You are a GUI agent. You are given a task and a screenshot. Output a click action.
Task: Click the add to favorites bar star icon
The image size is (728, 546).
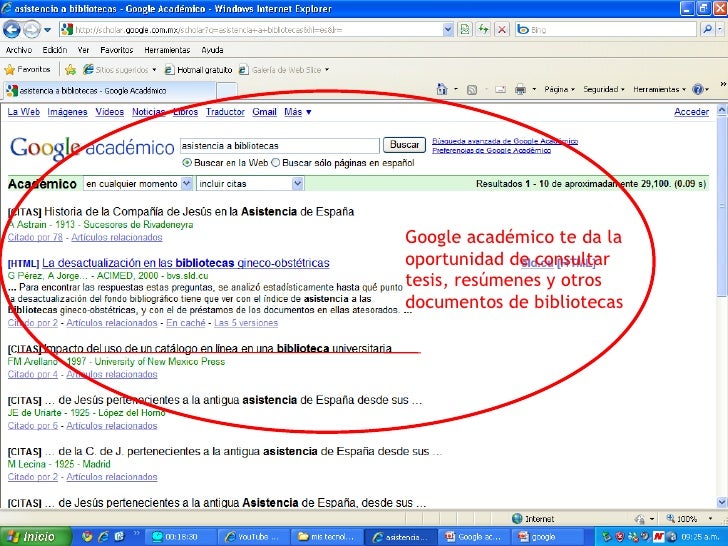point(71,70)
